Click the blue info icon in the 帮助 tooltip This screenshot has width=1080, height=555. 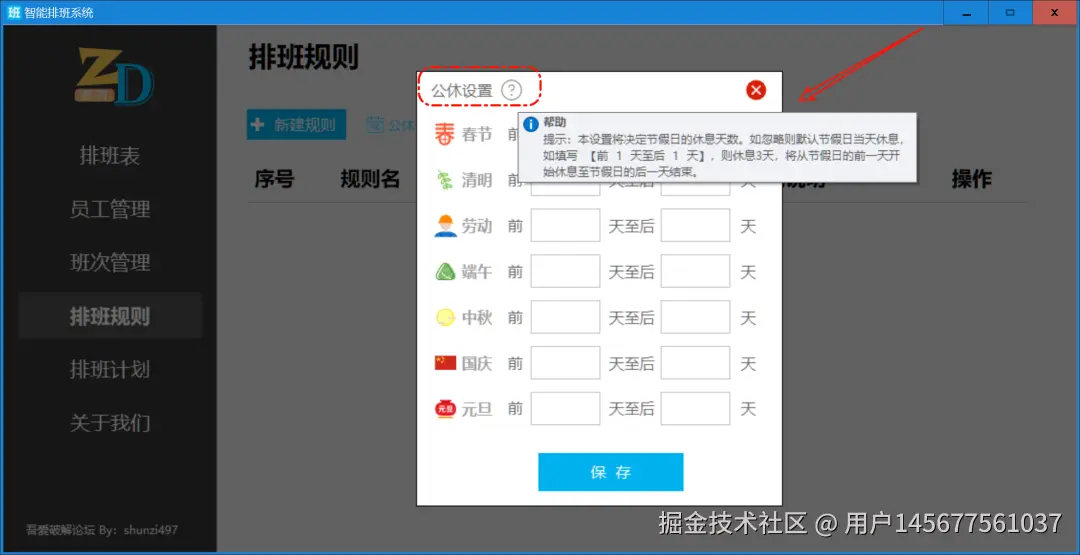[x=530, y=125]
